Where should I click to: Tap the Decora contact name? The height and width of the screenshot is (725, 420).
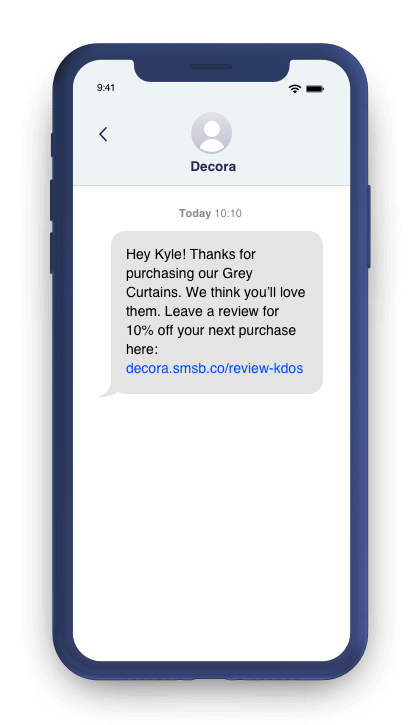(x=213, y=166)
